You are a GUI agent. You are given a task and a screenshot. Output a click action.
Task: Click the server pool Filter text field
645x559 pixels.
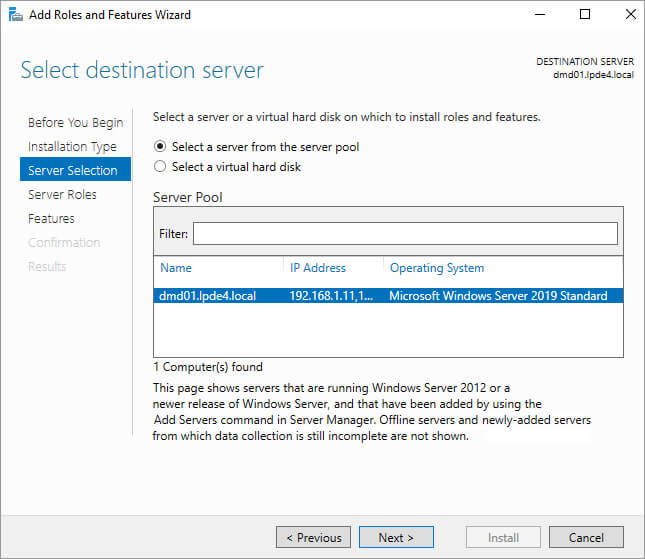[404, 234]
